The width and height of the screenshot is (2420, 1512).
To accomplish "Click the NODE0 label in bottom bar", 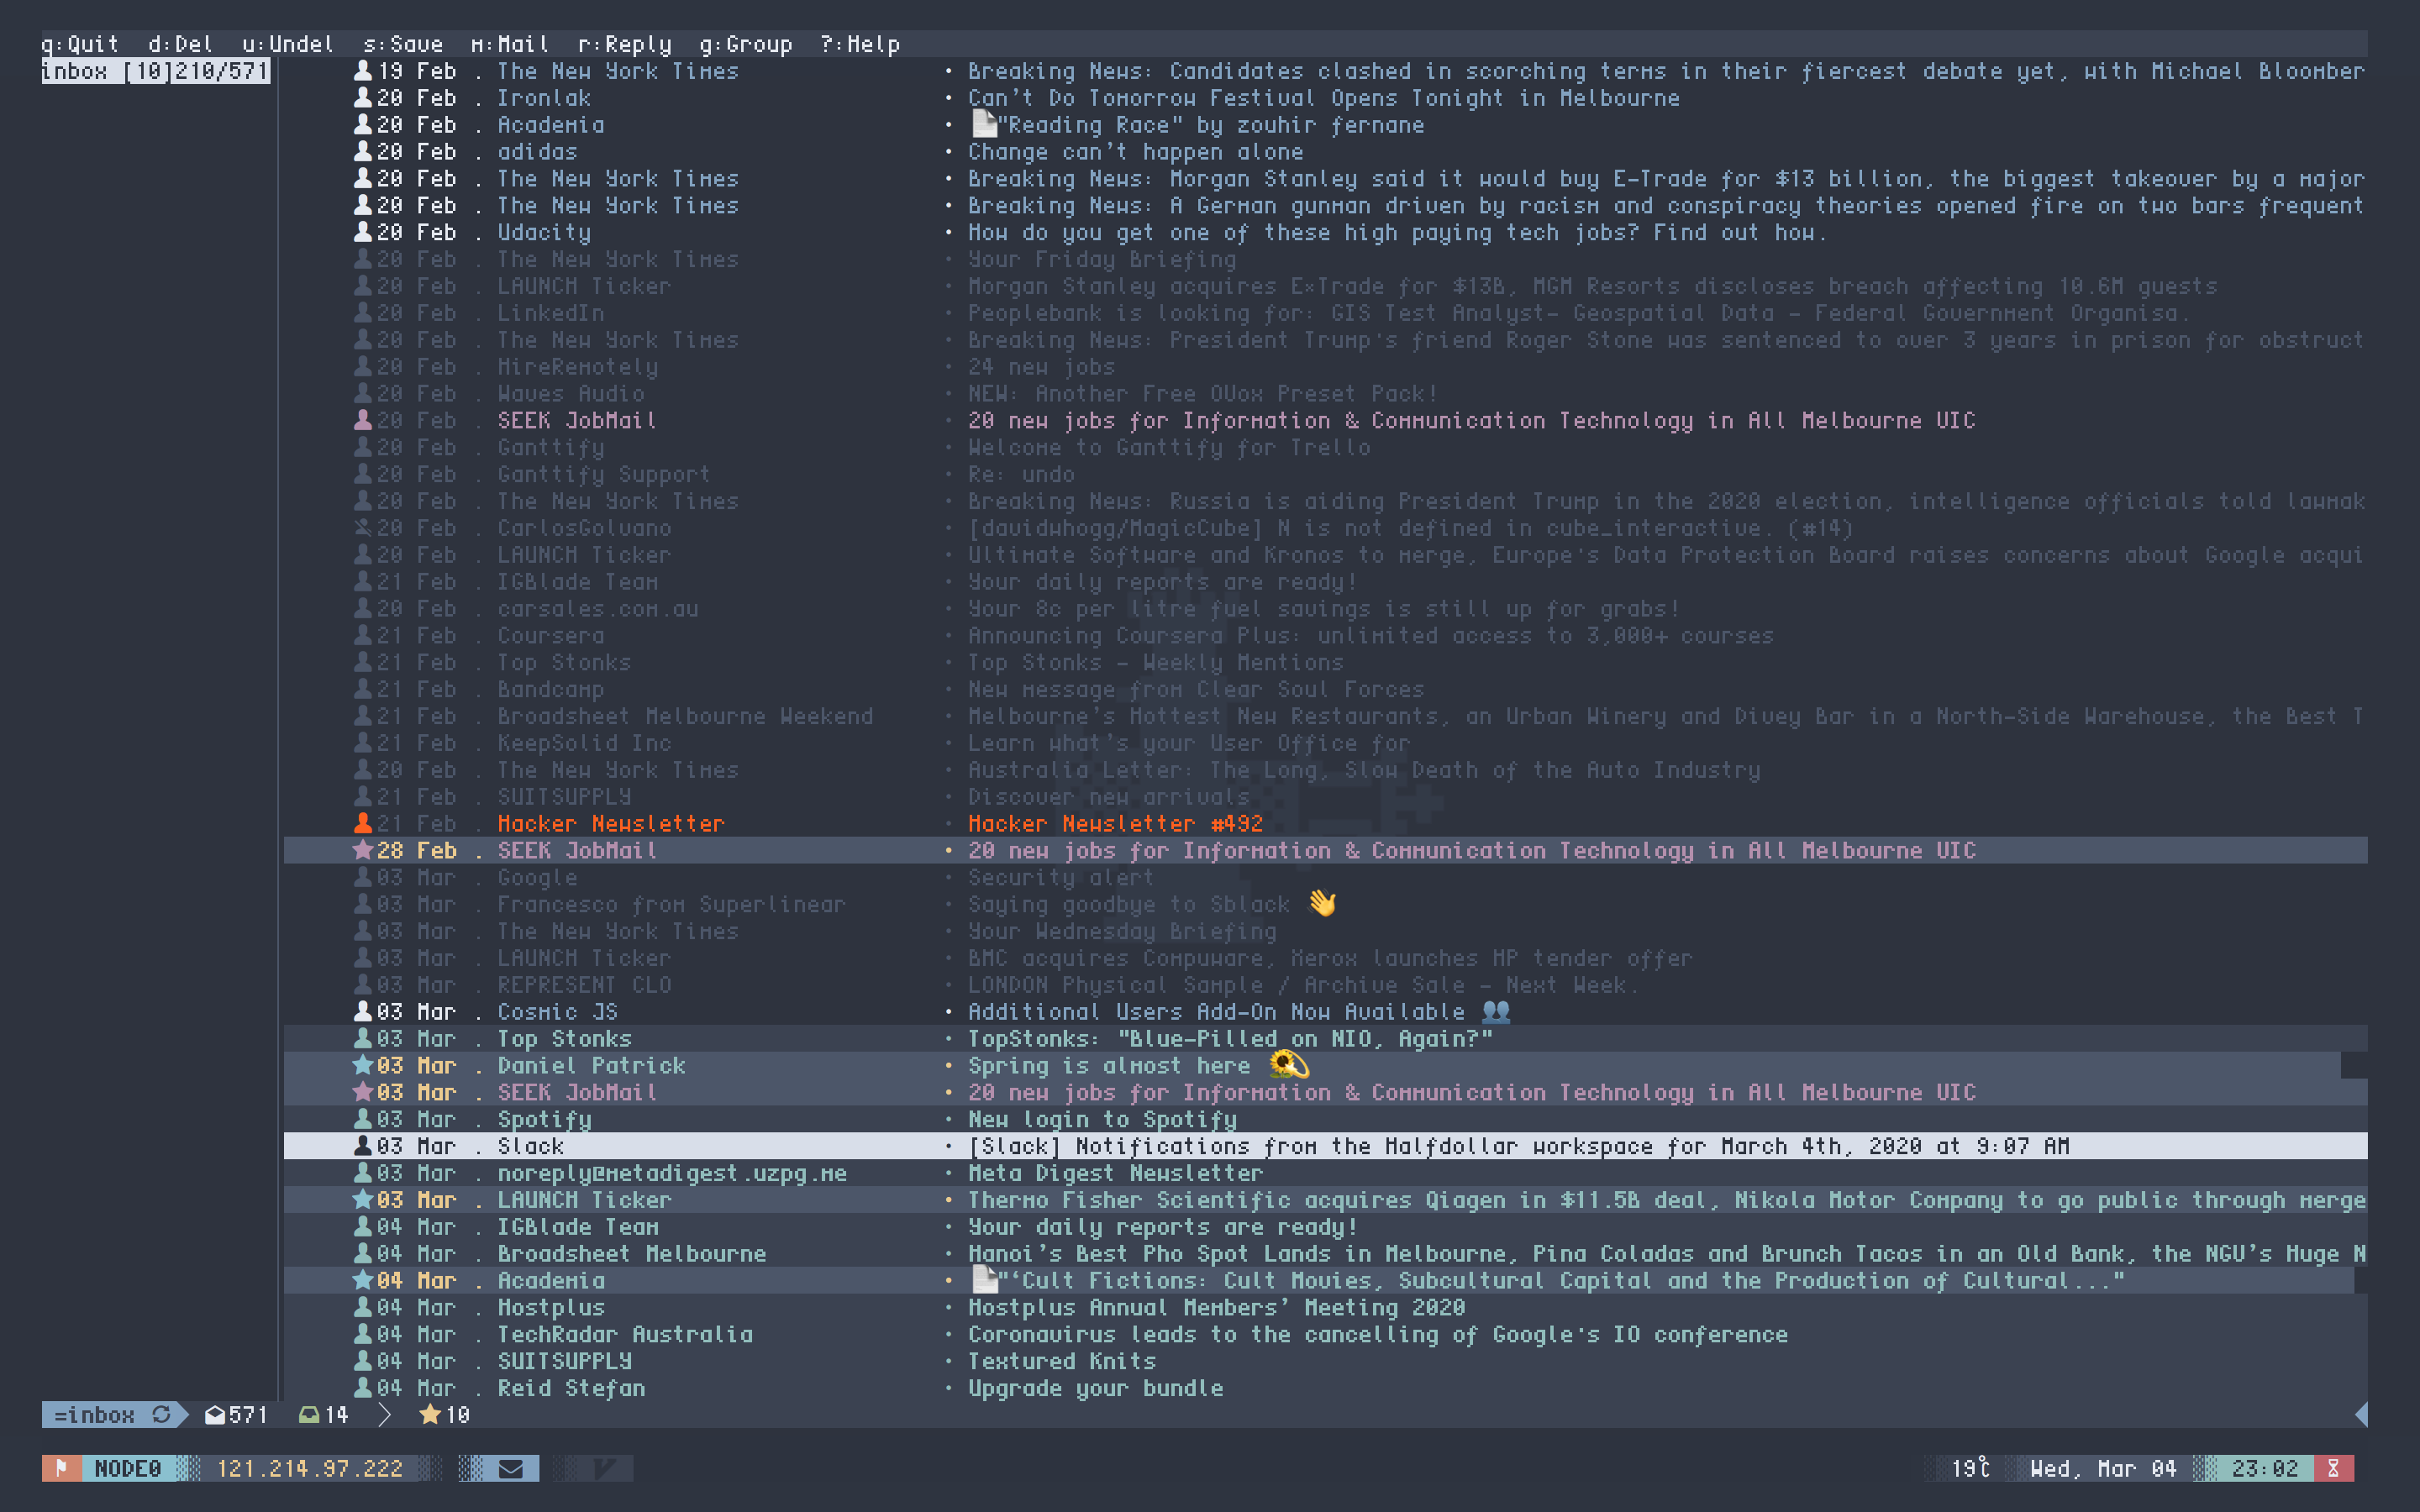I will click(128, 1468).
